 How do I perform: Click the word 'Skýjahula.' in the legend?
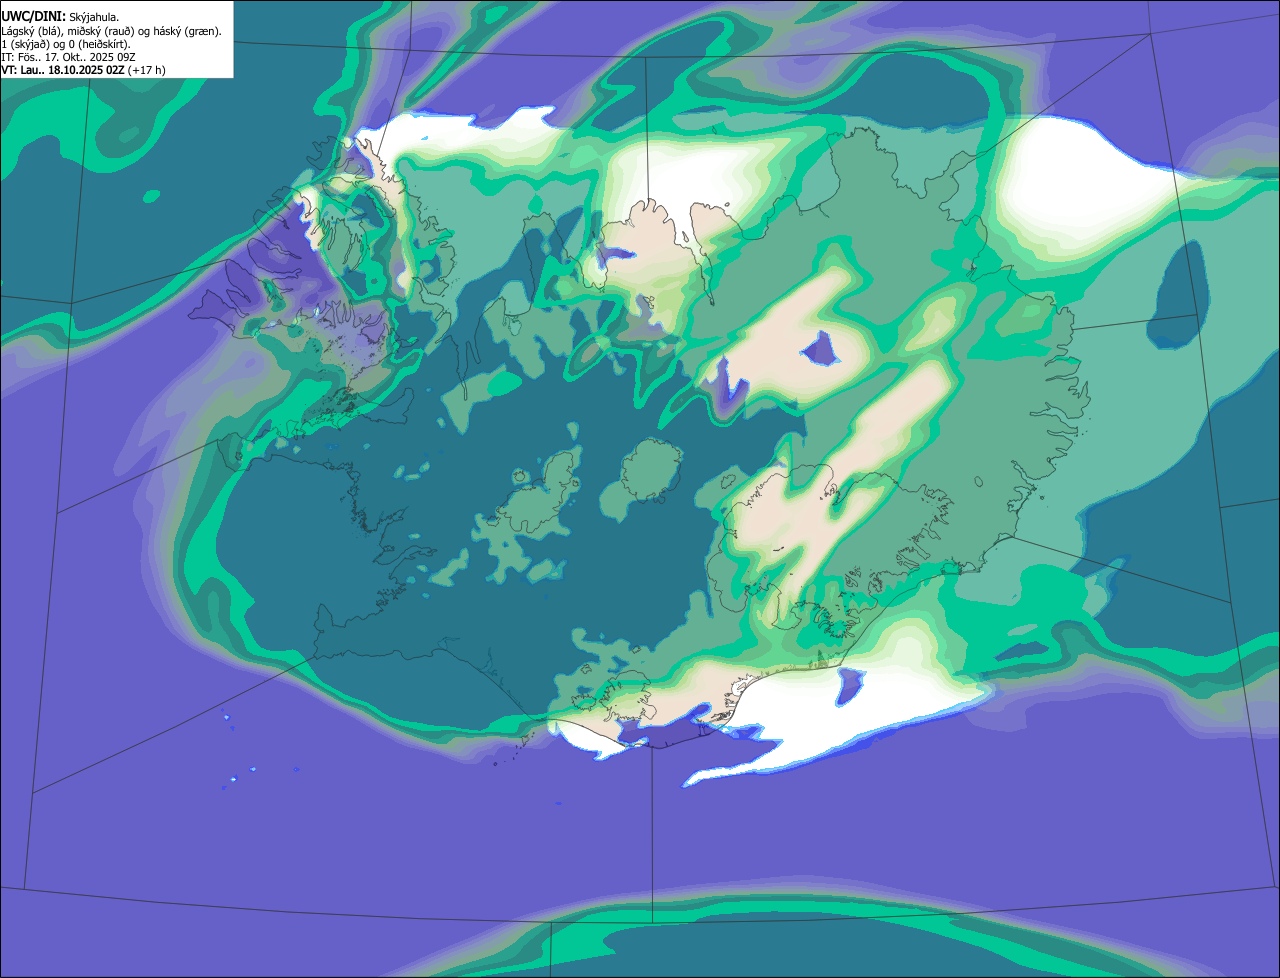94,18
